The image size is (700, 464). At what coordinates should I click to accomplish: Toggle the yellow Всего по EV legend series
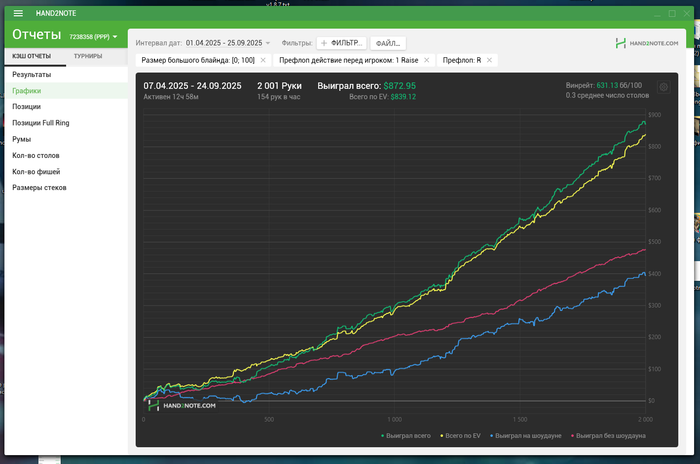click(x=460, y=435)
